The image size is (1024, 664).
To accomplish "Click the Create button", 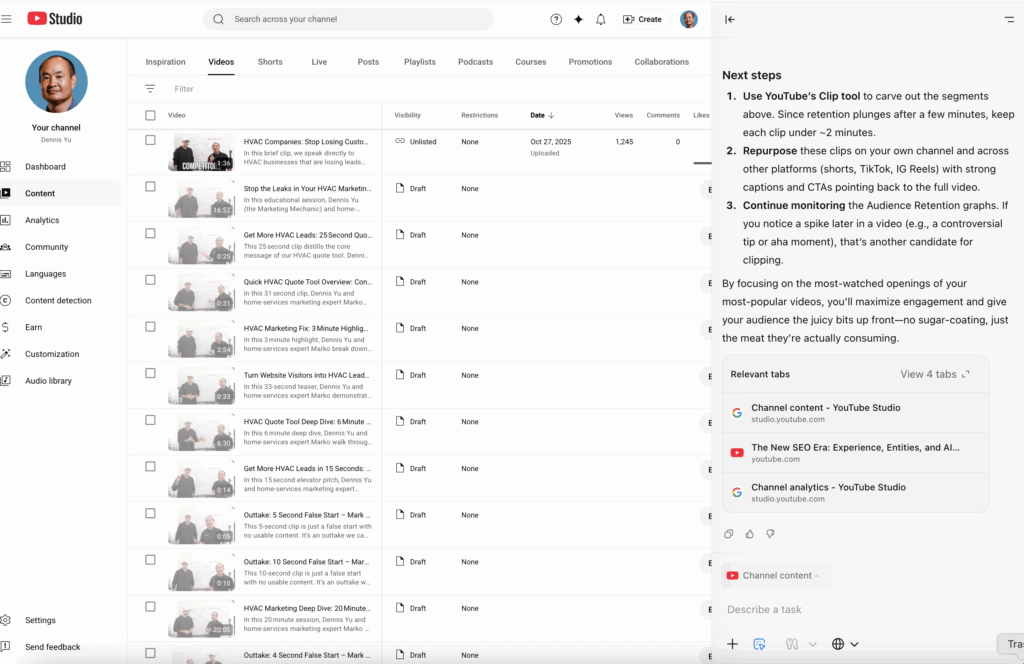I will tap(642, 19).
